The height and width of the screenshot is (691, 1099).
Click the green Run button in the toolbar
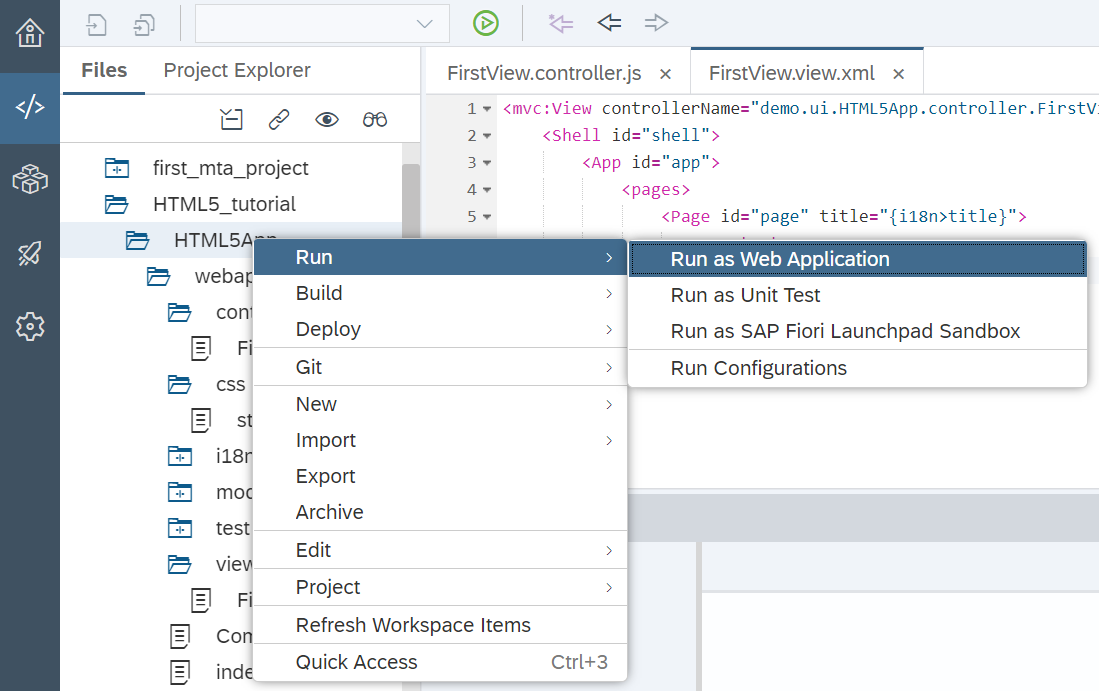[486, 23]
